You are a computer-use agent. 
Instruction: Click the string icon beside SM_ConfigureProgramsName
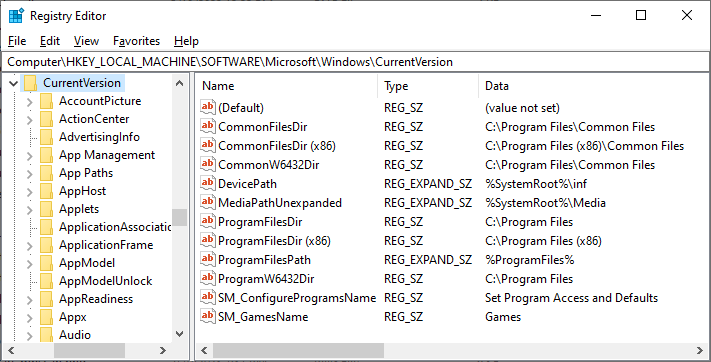pos(208,298)
